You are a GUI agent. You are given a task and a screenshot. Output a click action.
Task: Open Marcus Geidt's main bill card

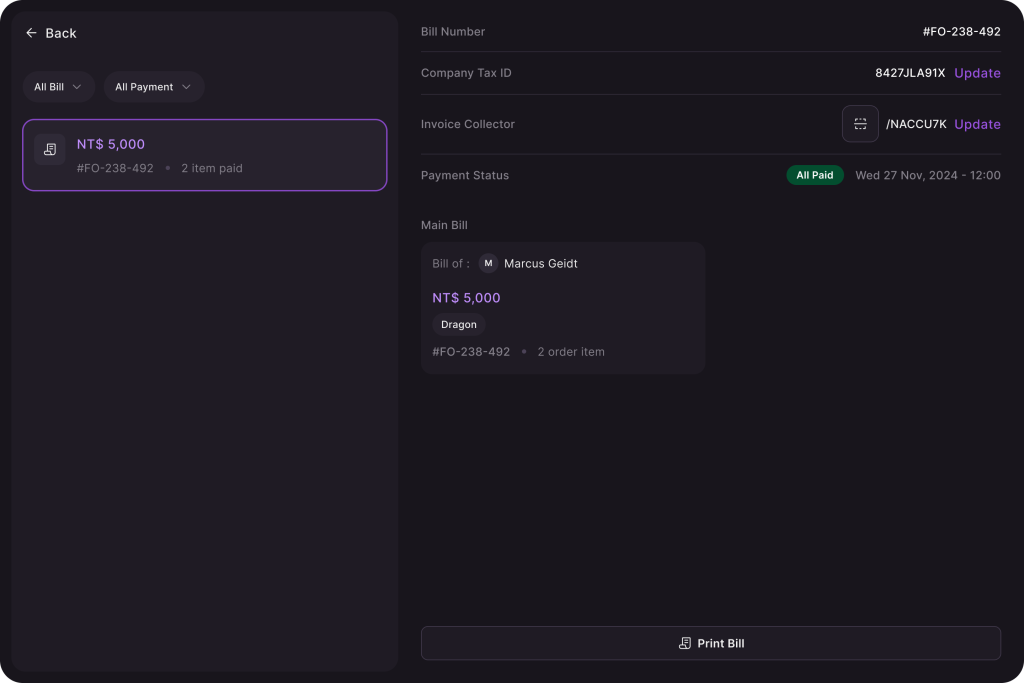(563, 308)
